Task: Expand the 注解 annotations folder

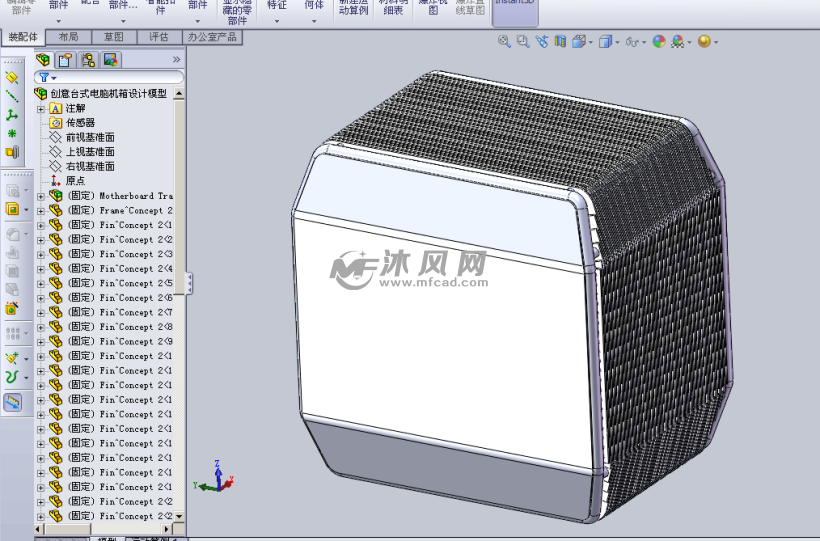Action: [x=41, y=108]
